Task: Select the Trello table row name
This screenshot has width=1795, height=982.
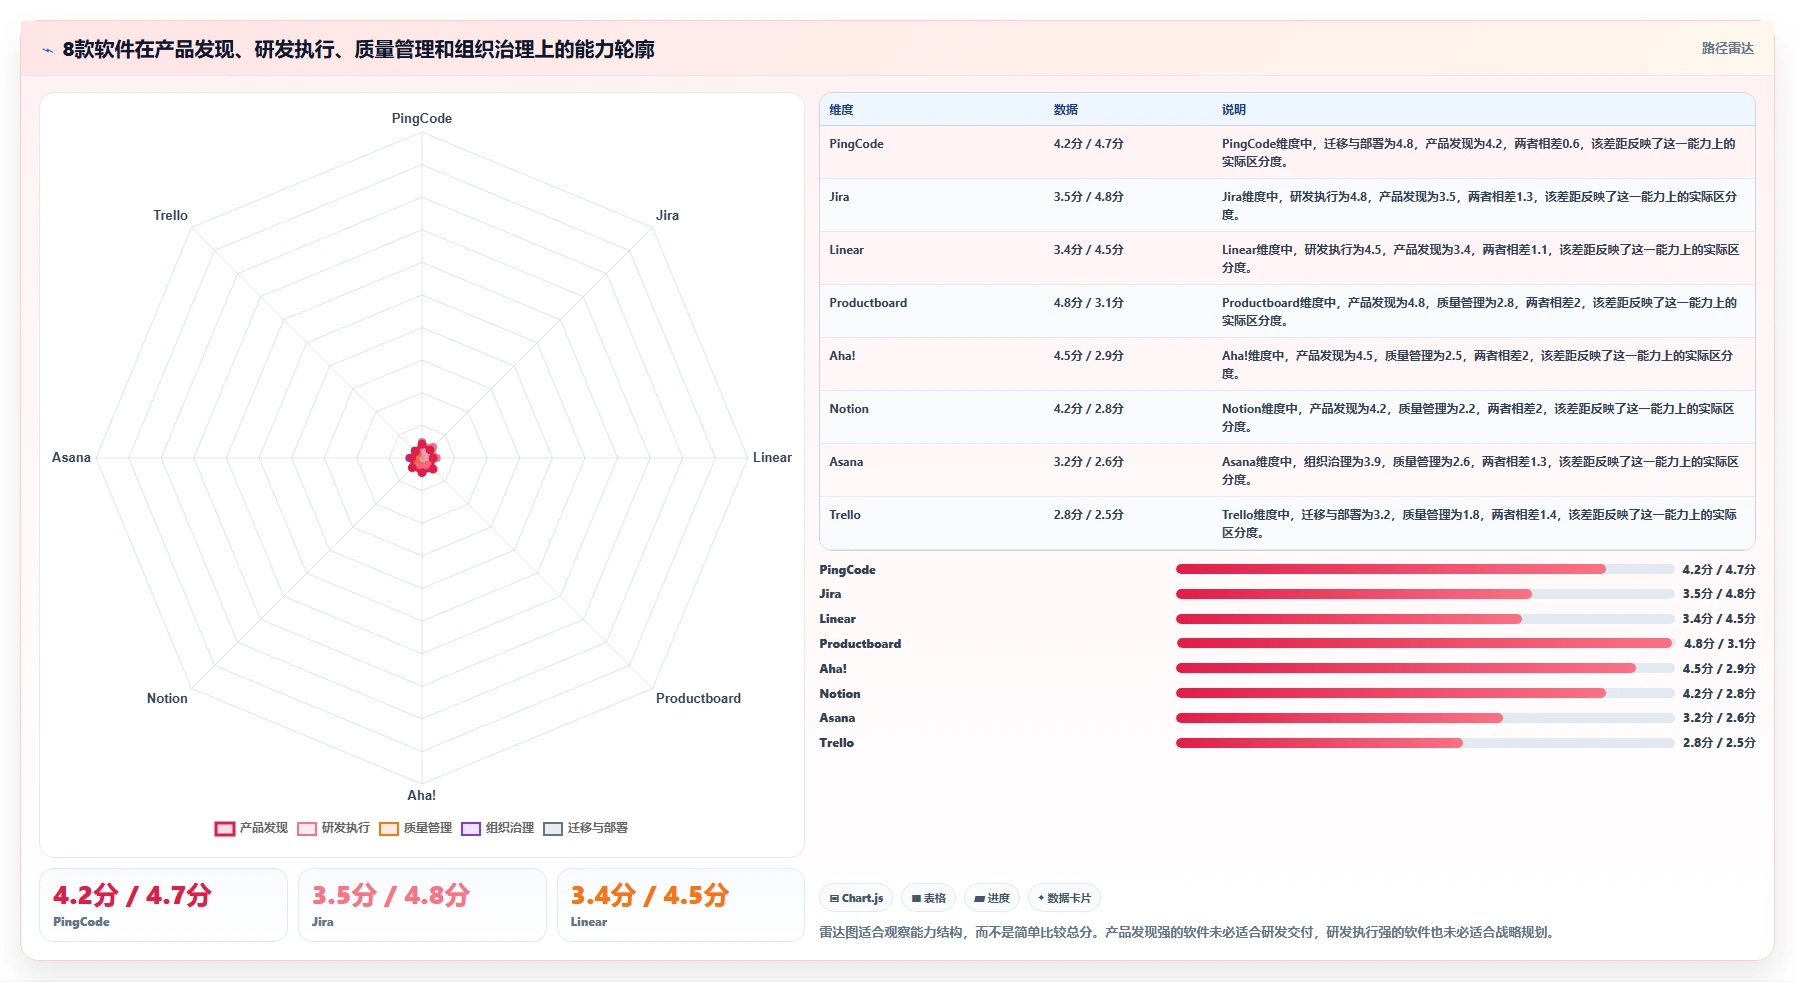Action: click(x=845, y=515)
